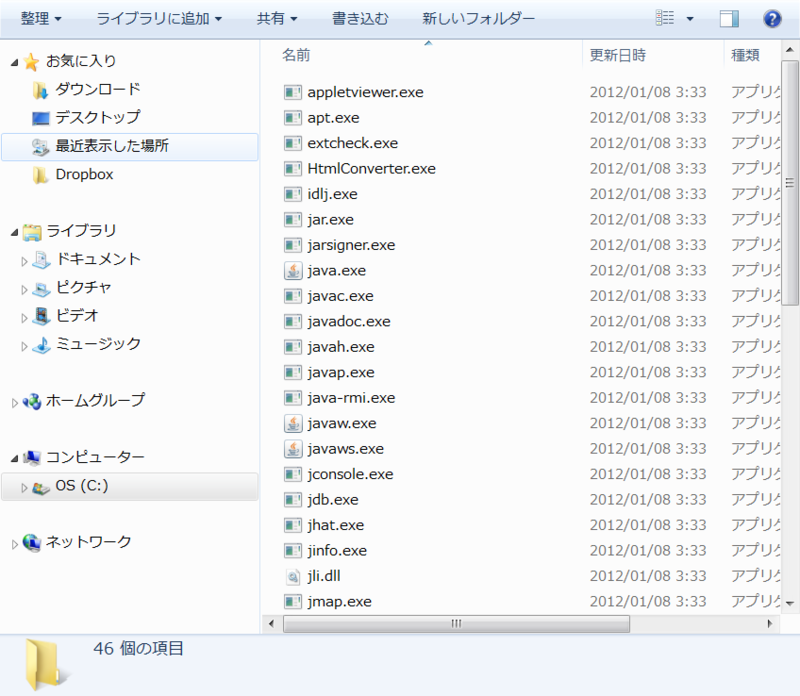This screenshot has width=800, height=696.
Task: Collapse the ライブラリ tree node
Action: tap(15, 233)
